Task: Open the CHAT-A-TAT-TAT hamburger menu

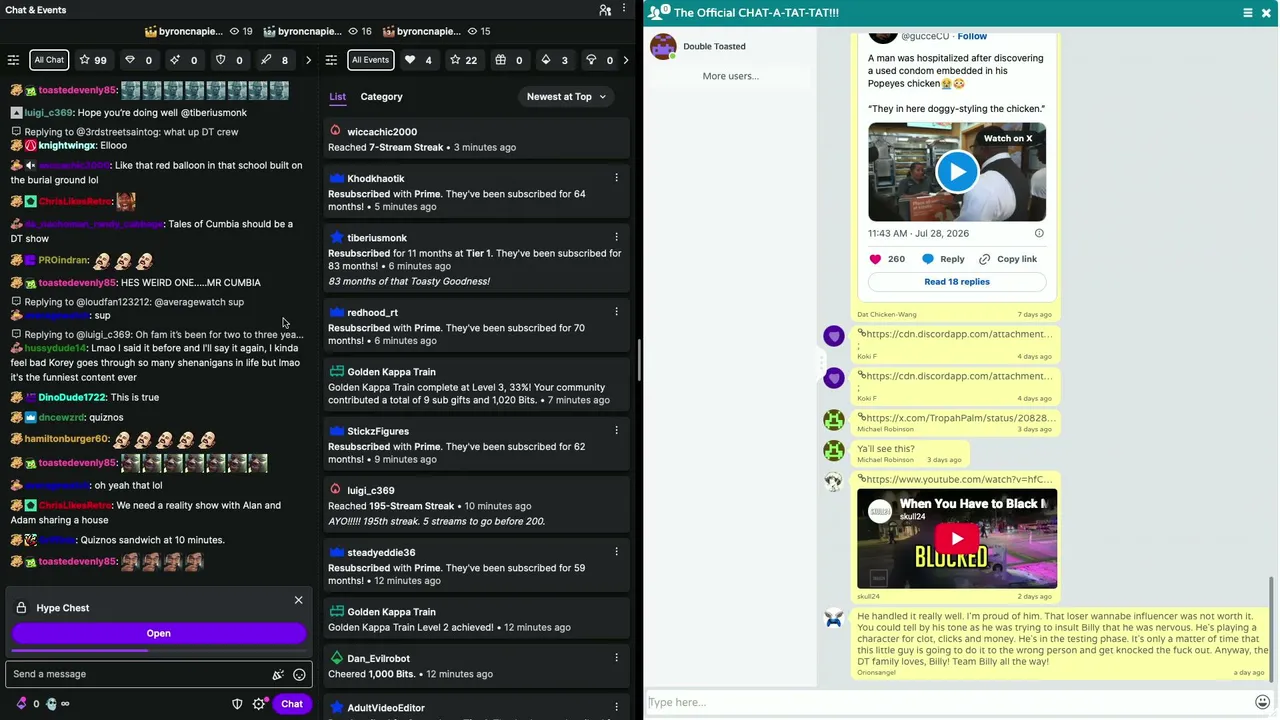Action: point(1248,12)
